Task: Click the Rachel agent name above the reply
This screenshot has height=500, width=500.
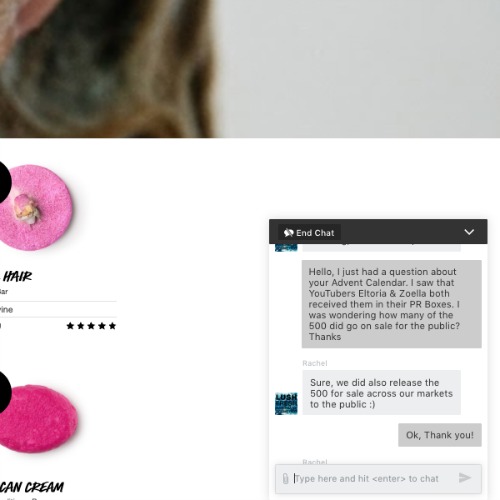Action: click(x=315, y=363)
